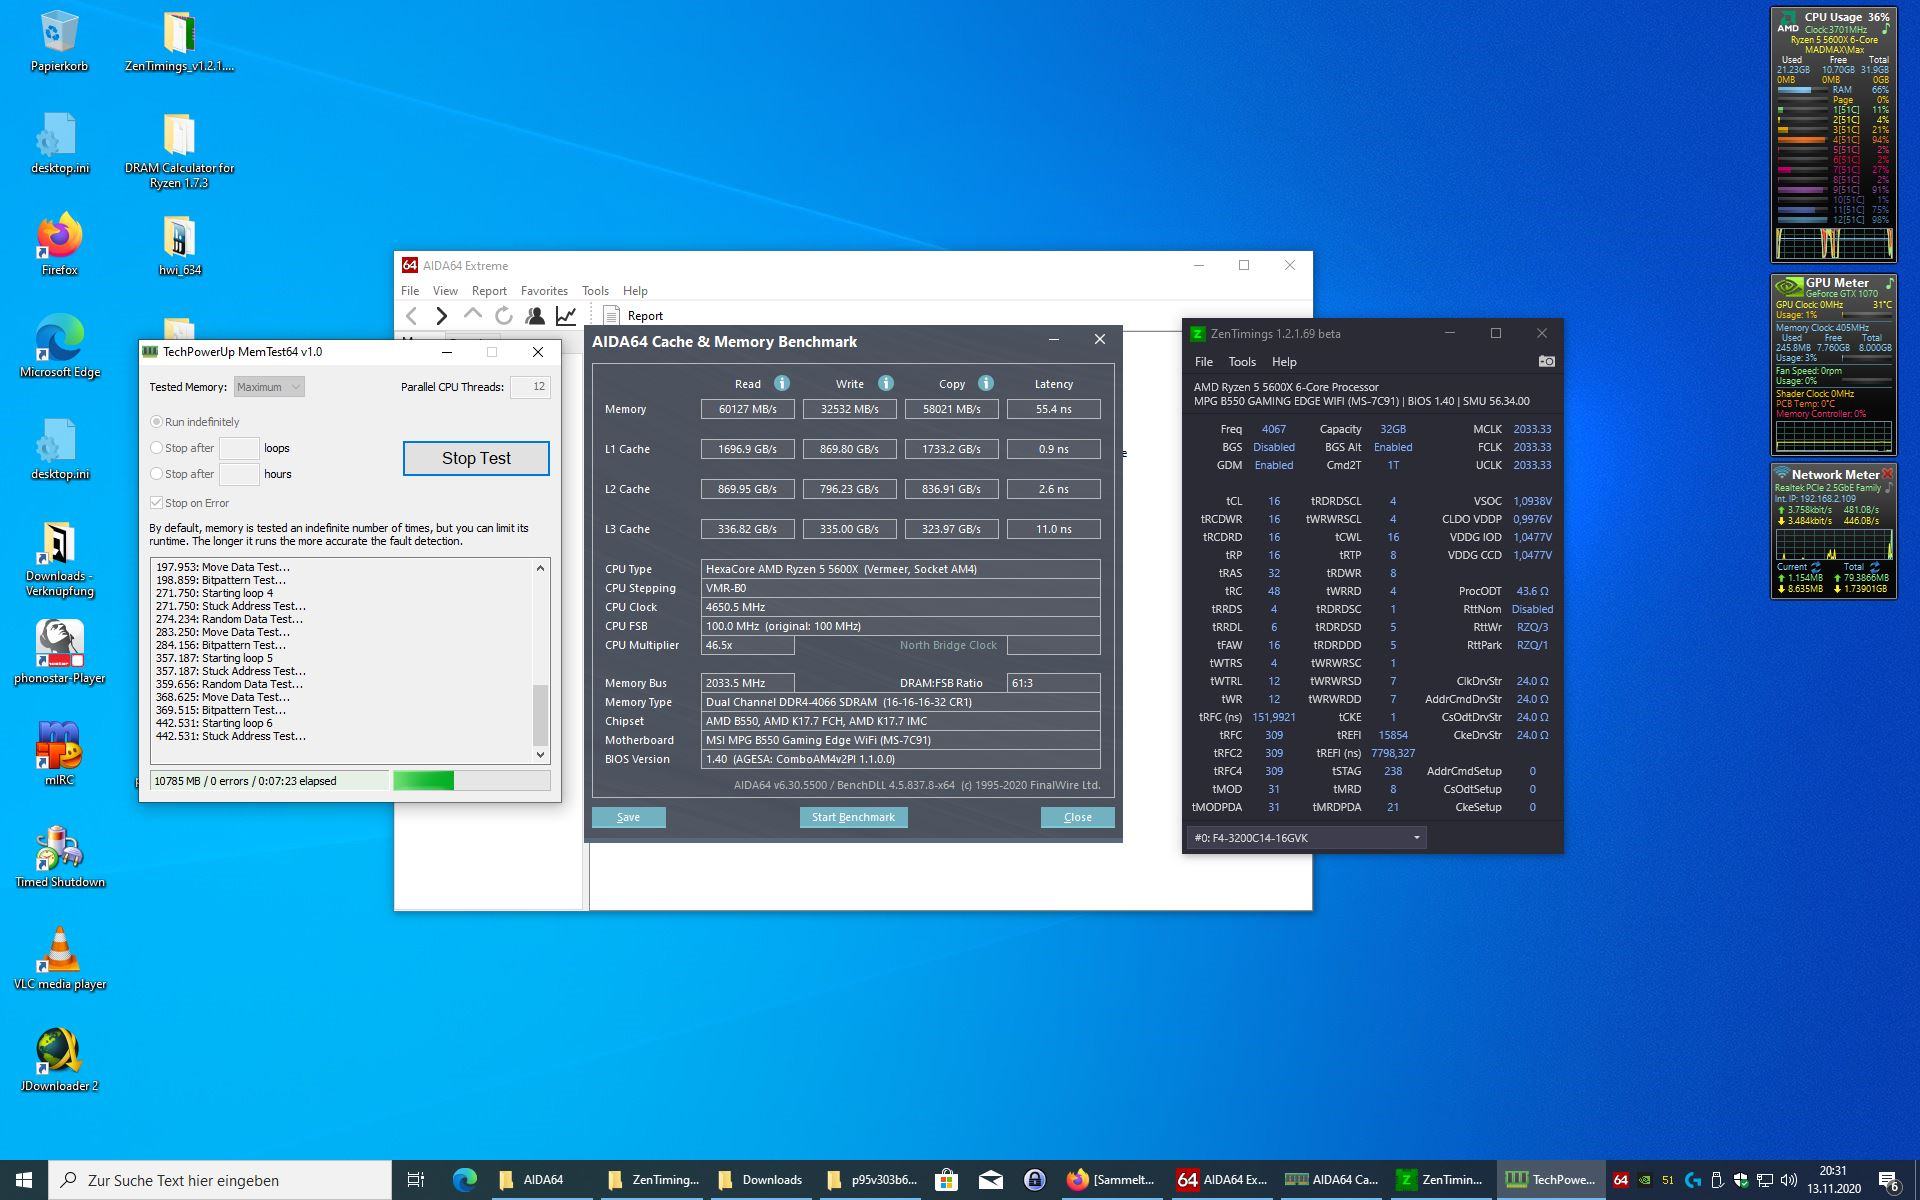Click AIDA64 graph chart toolbar icon
Viewport: 1920px width, 1200px height.
coord(566,316)
